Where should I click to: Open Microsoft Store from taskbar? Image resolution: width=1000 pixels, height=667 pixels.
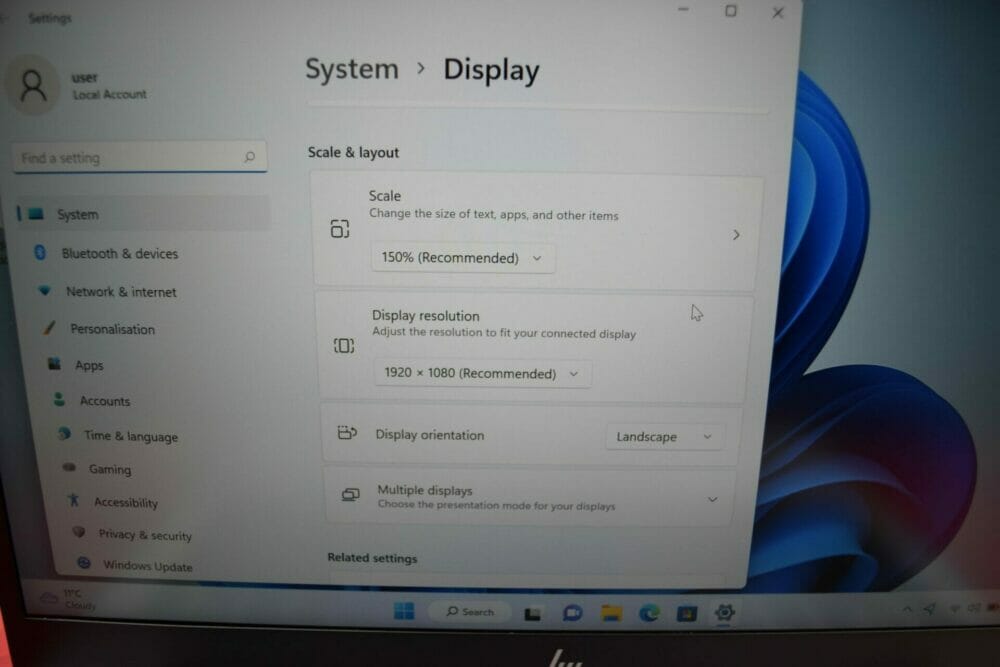click(687, 613)
